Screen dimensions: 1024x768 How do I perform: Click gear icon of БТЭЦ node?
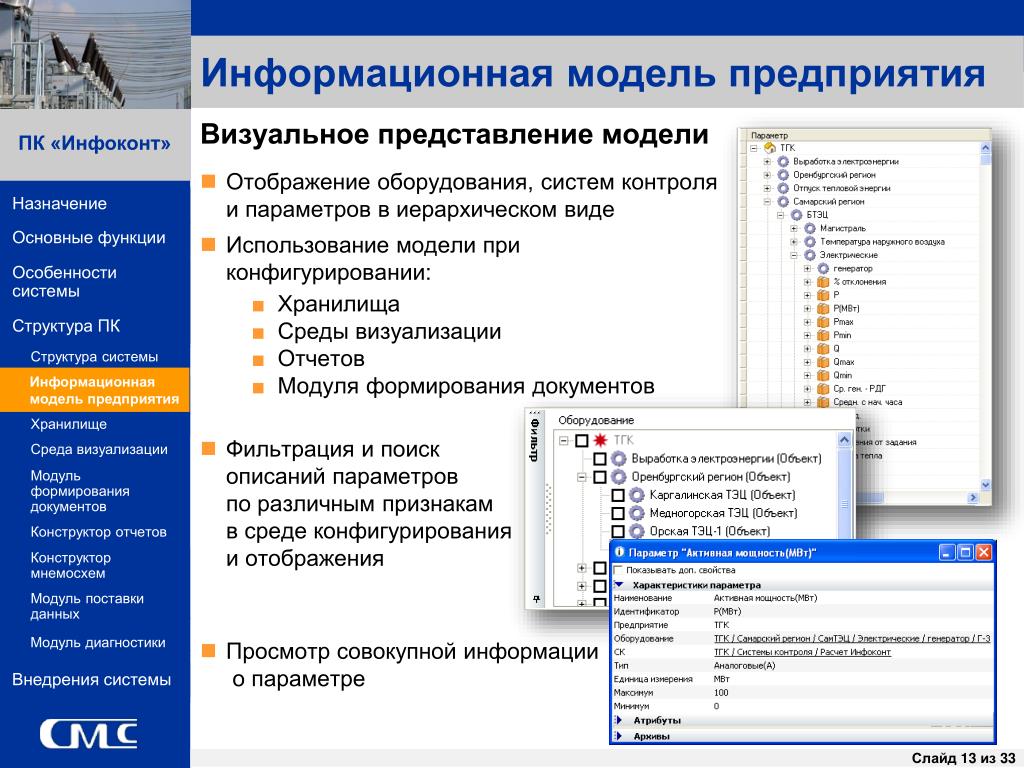pos(797,215)
